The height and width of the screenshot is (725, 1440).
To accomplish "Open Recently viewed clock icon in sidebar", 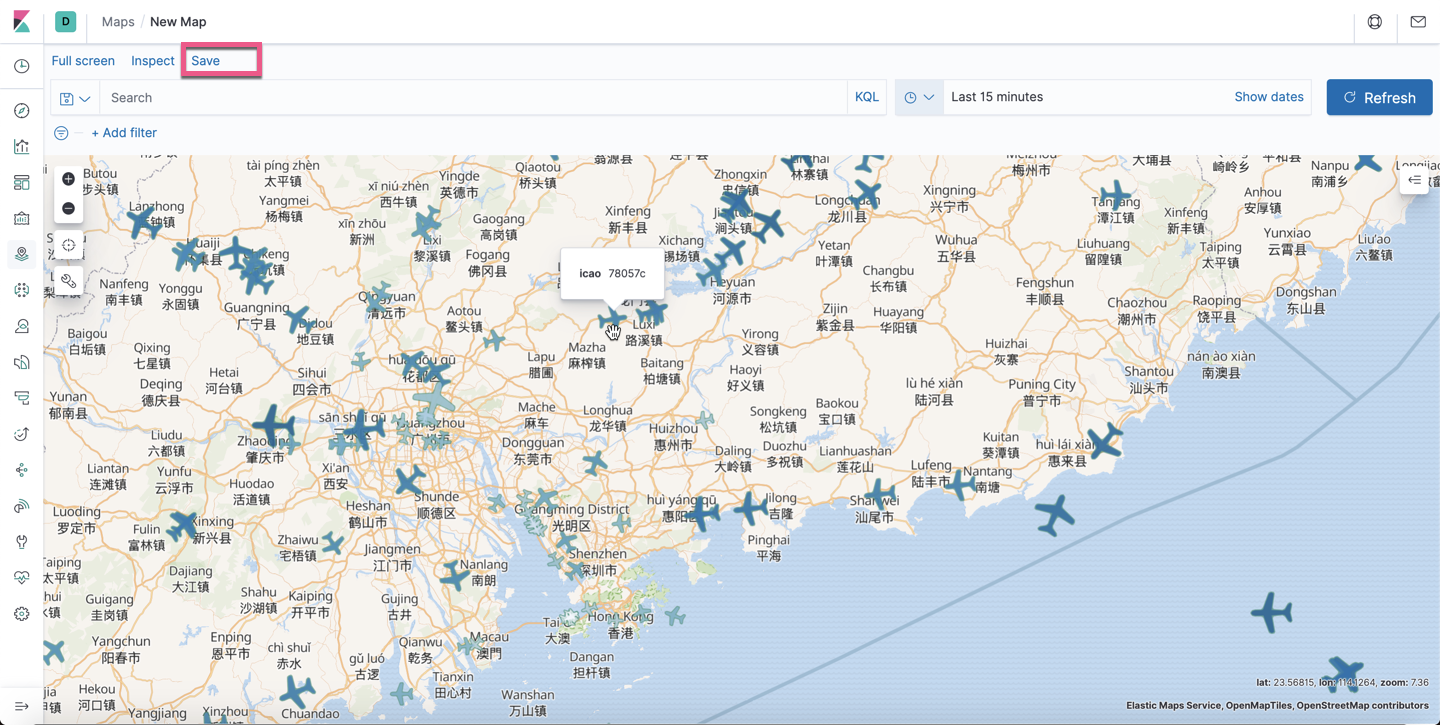I will (22, 67).
